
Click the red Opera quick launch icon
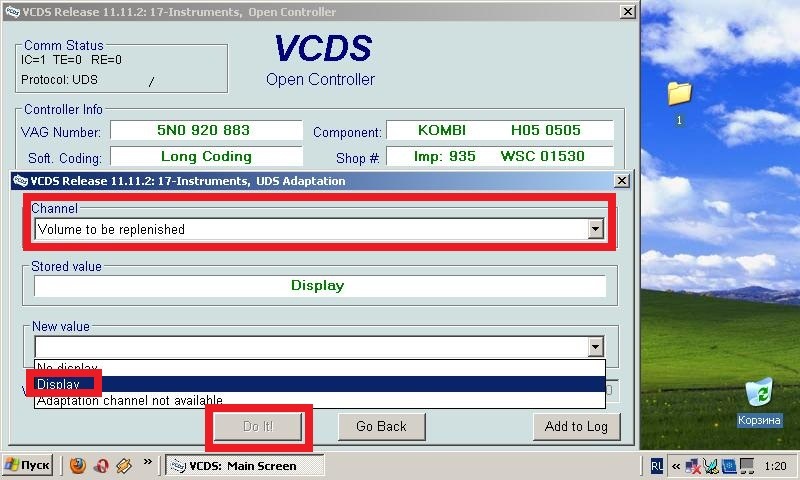click(101, 465)
